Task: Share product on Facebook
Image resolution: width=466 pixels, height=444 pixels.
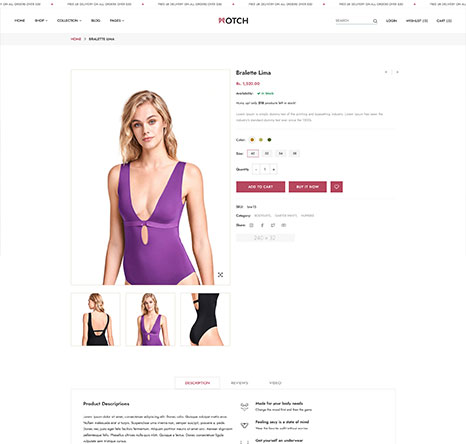Action: tap(262, 225)
